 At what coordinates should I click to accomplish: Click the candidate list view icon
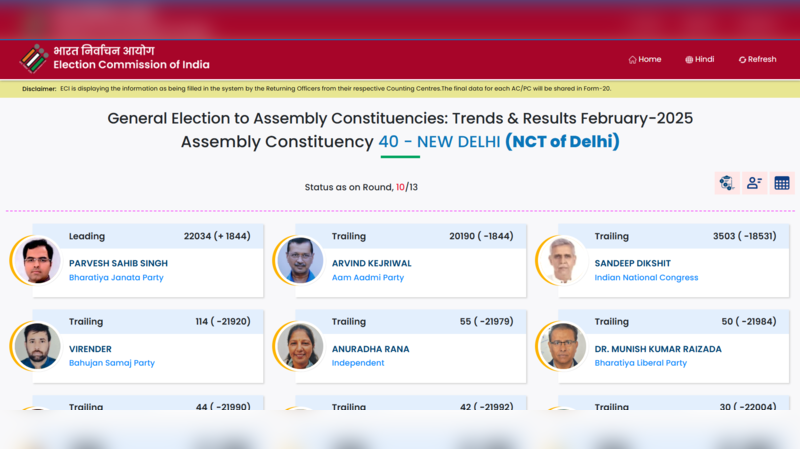tap(754, 183)
